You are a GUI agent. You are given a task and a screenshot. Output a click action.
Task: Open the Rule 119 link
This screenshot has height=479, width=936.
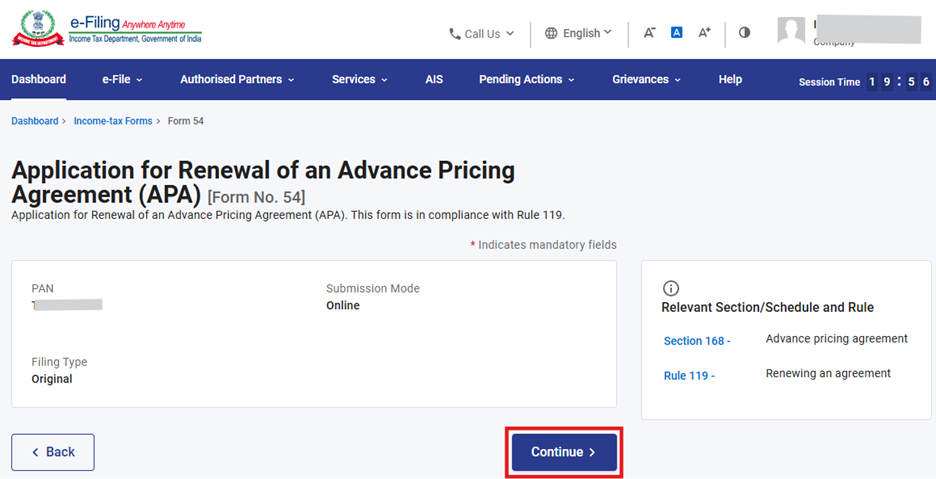pyautogui.click(x=689, y=376)
